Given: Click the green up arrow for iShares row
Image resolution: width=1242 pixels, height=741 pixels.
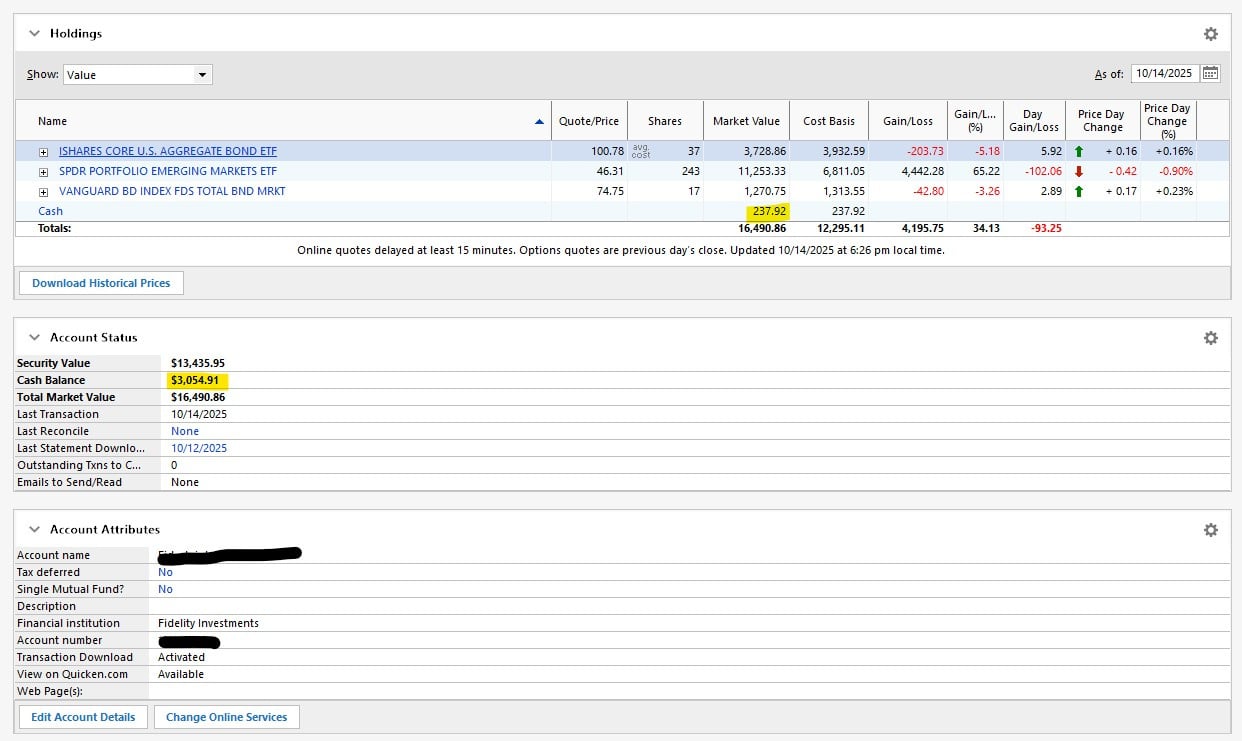Looking at the screenshot, I should pyautogui.click(x=1079, y=151).
